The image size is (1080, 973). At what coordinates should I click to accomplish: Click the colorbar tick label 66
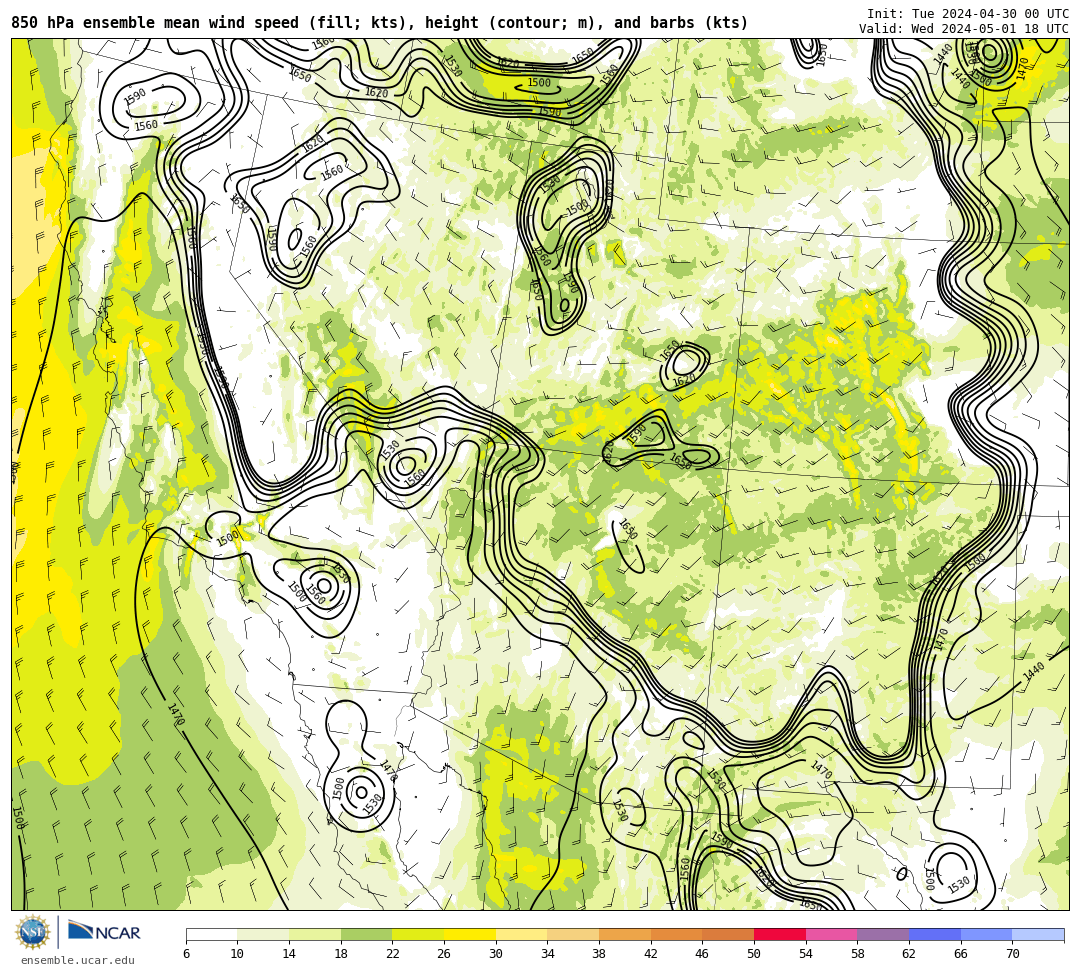961,954
